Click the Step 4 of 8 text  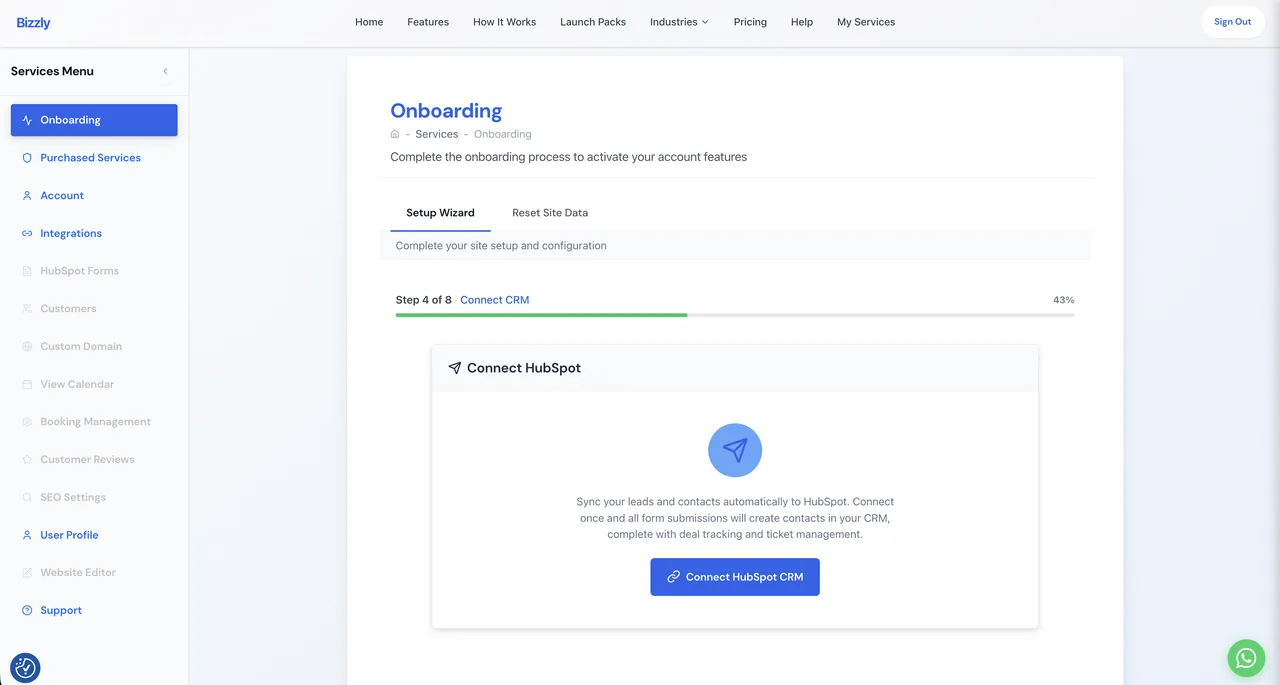point(424,300)
